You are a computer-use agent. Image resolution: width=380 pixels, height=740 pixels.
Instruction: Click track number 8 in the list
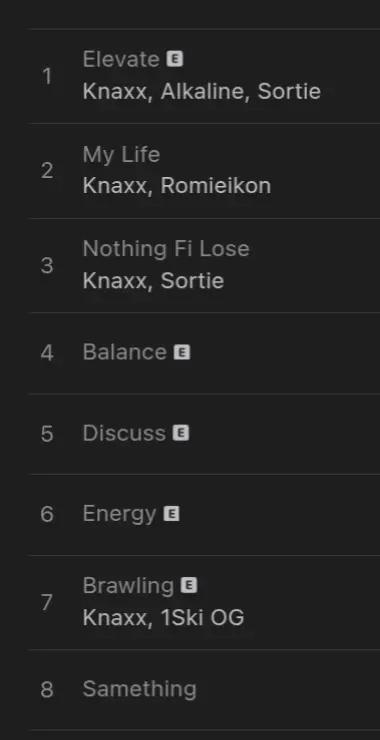(47, 690)
